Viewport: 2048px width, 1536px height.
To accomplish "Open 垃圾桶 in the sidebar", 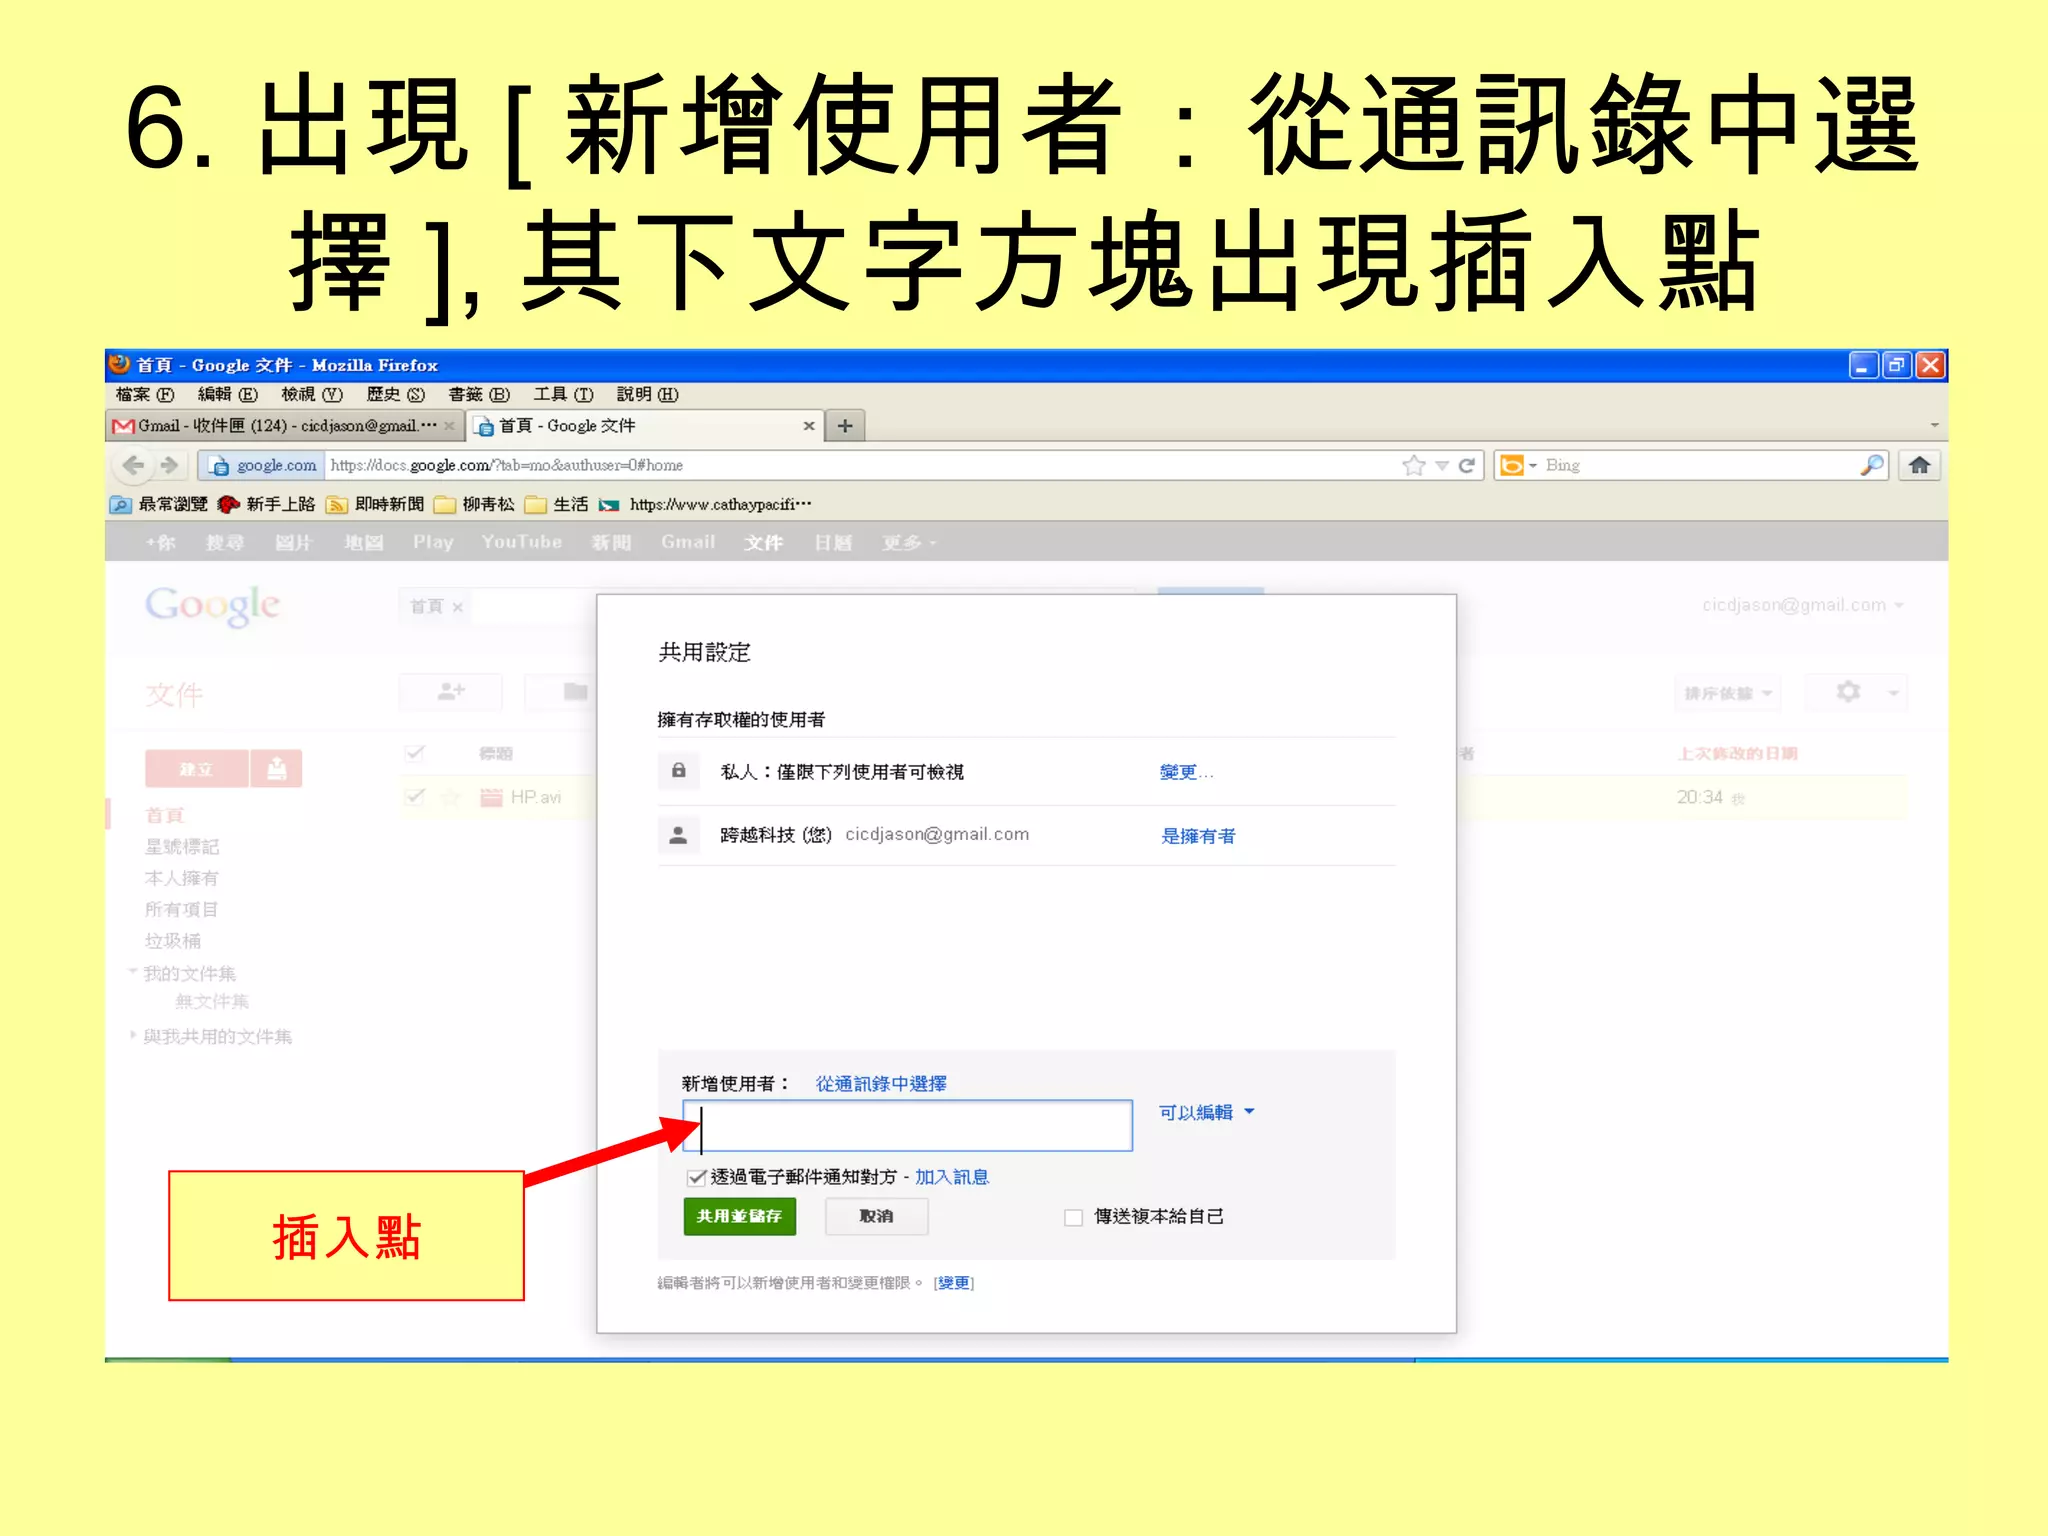I will [172, 941].
